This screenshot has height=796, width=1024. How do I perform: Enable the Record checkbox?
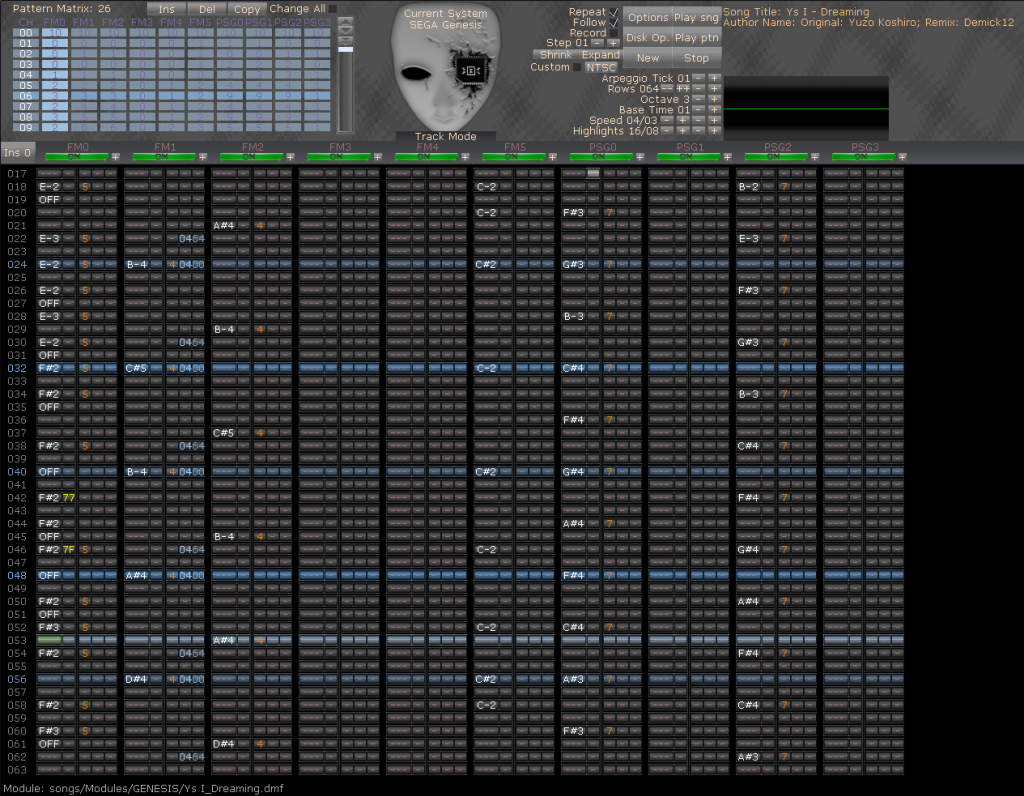pos(614,33)
